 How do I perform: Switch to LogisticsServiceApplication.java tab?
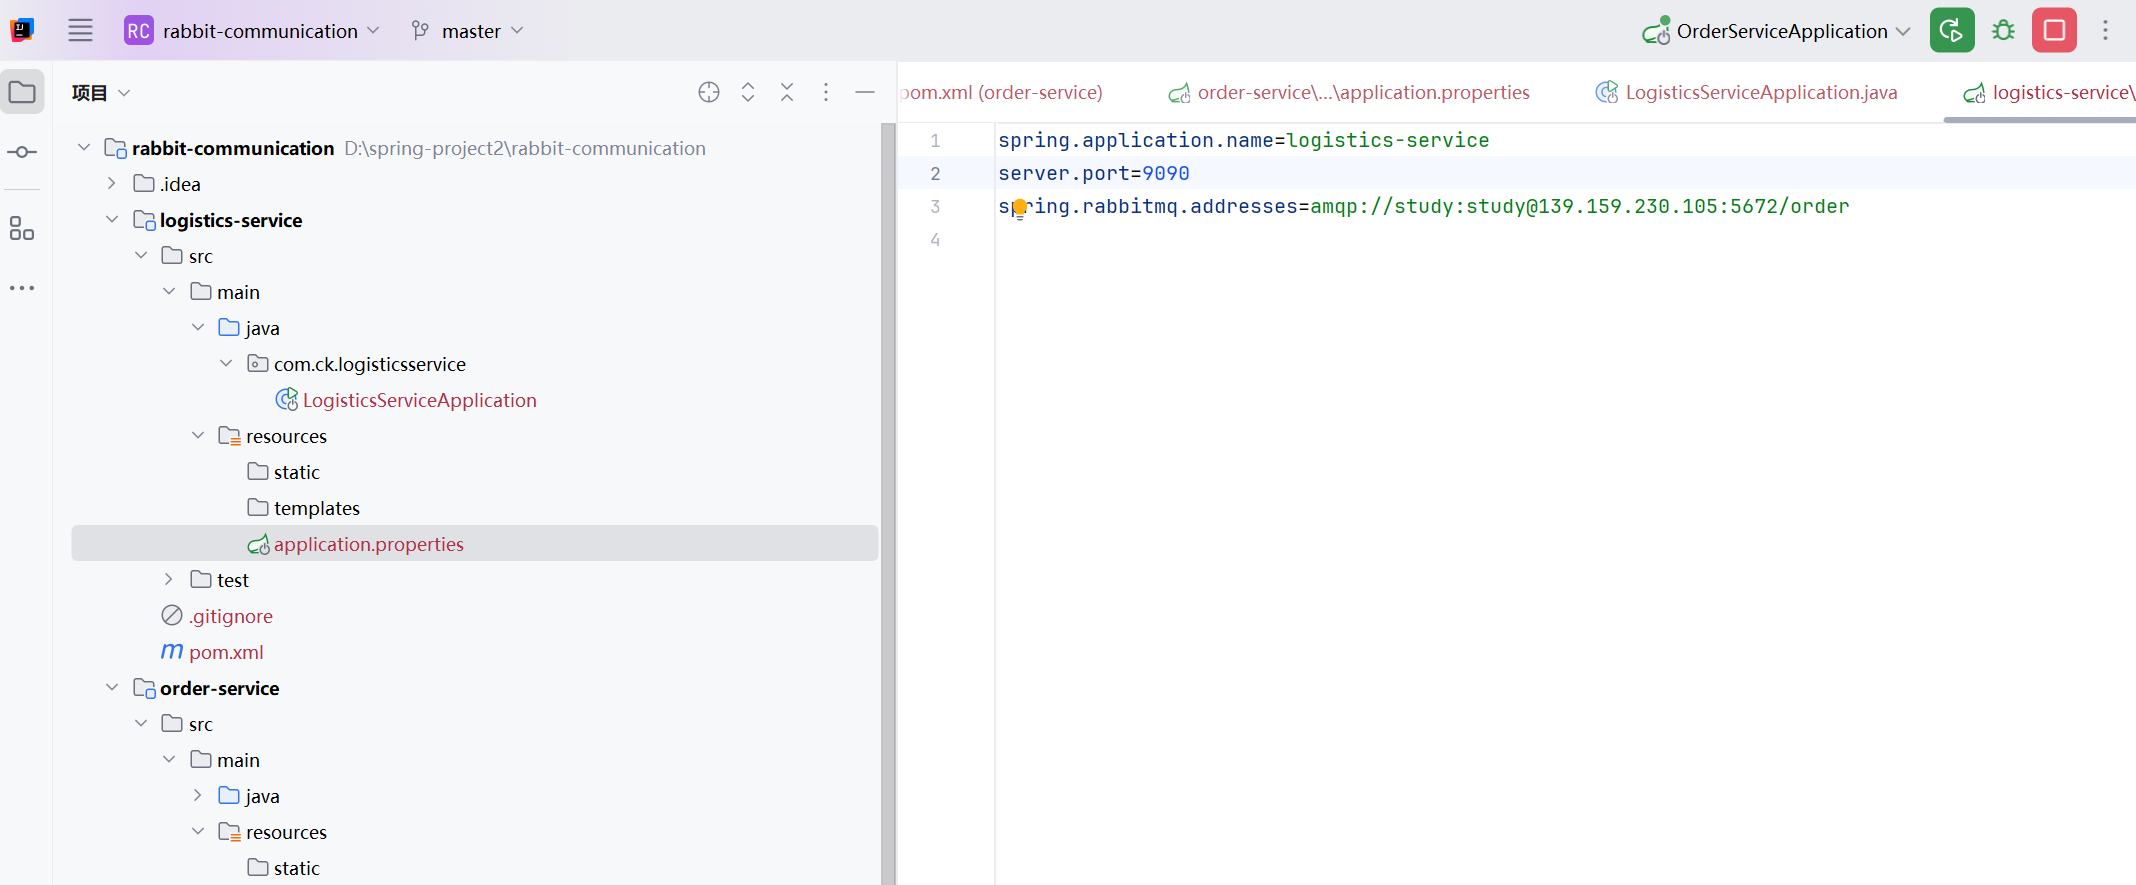pyautogui.click(x=1746, y=92)
